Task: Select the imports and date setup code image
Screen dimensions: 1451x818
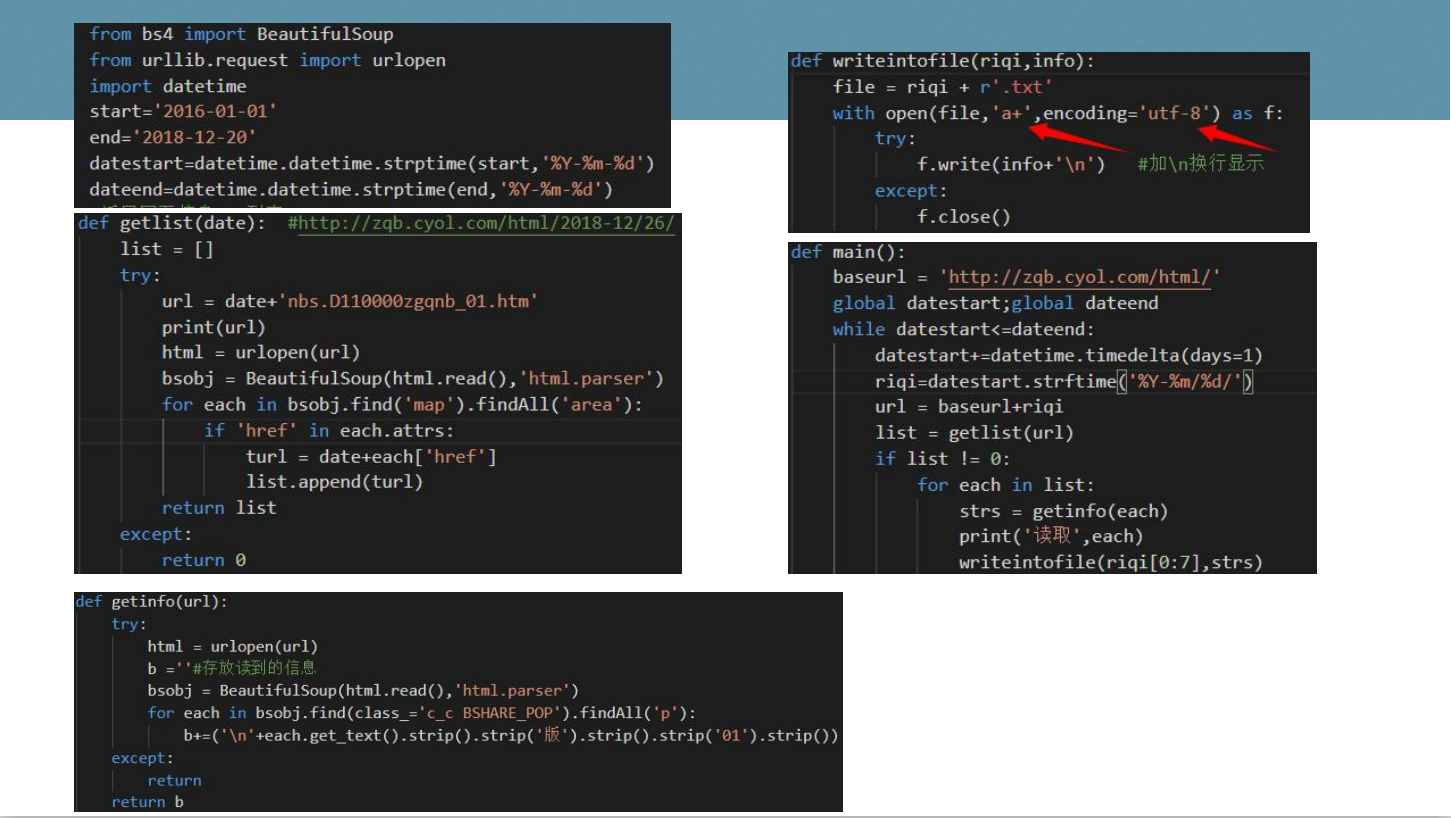Action: pyautogui.click(x=372, y=113)
